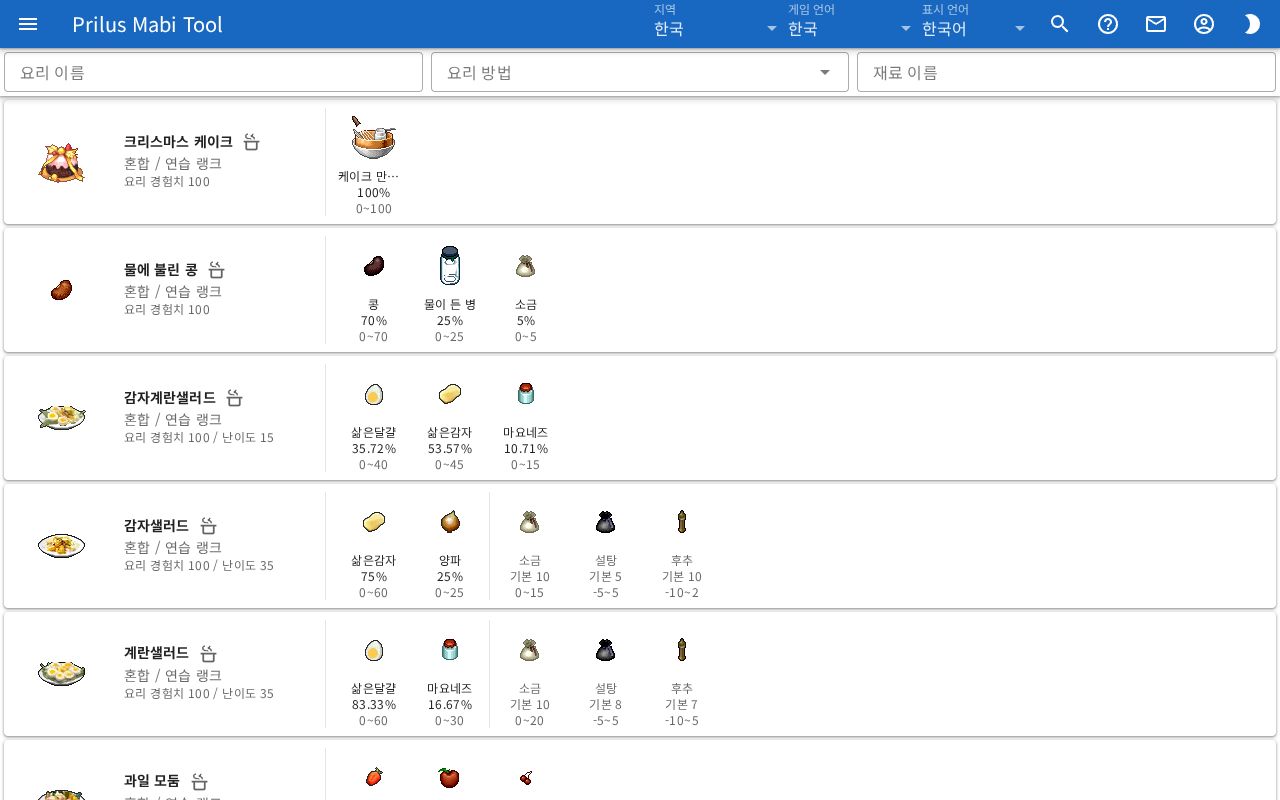Click the 계란샐러드 dish image

click(x=61, y=674)
